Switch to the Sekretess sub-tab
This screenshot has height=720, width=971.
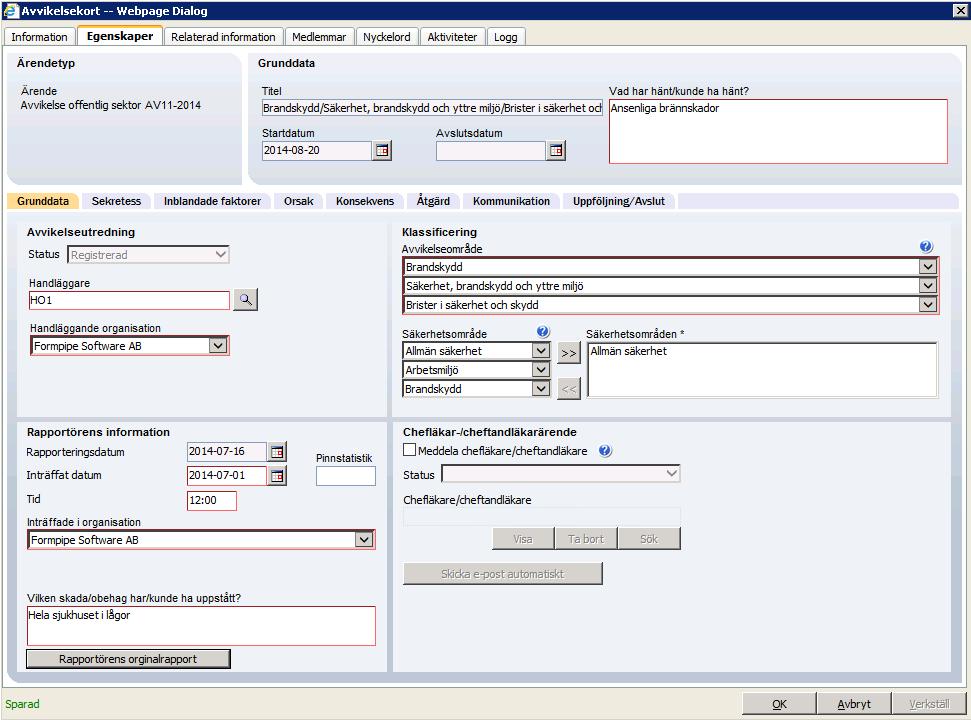(116, 201)
